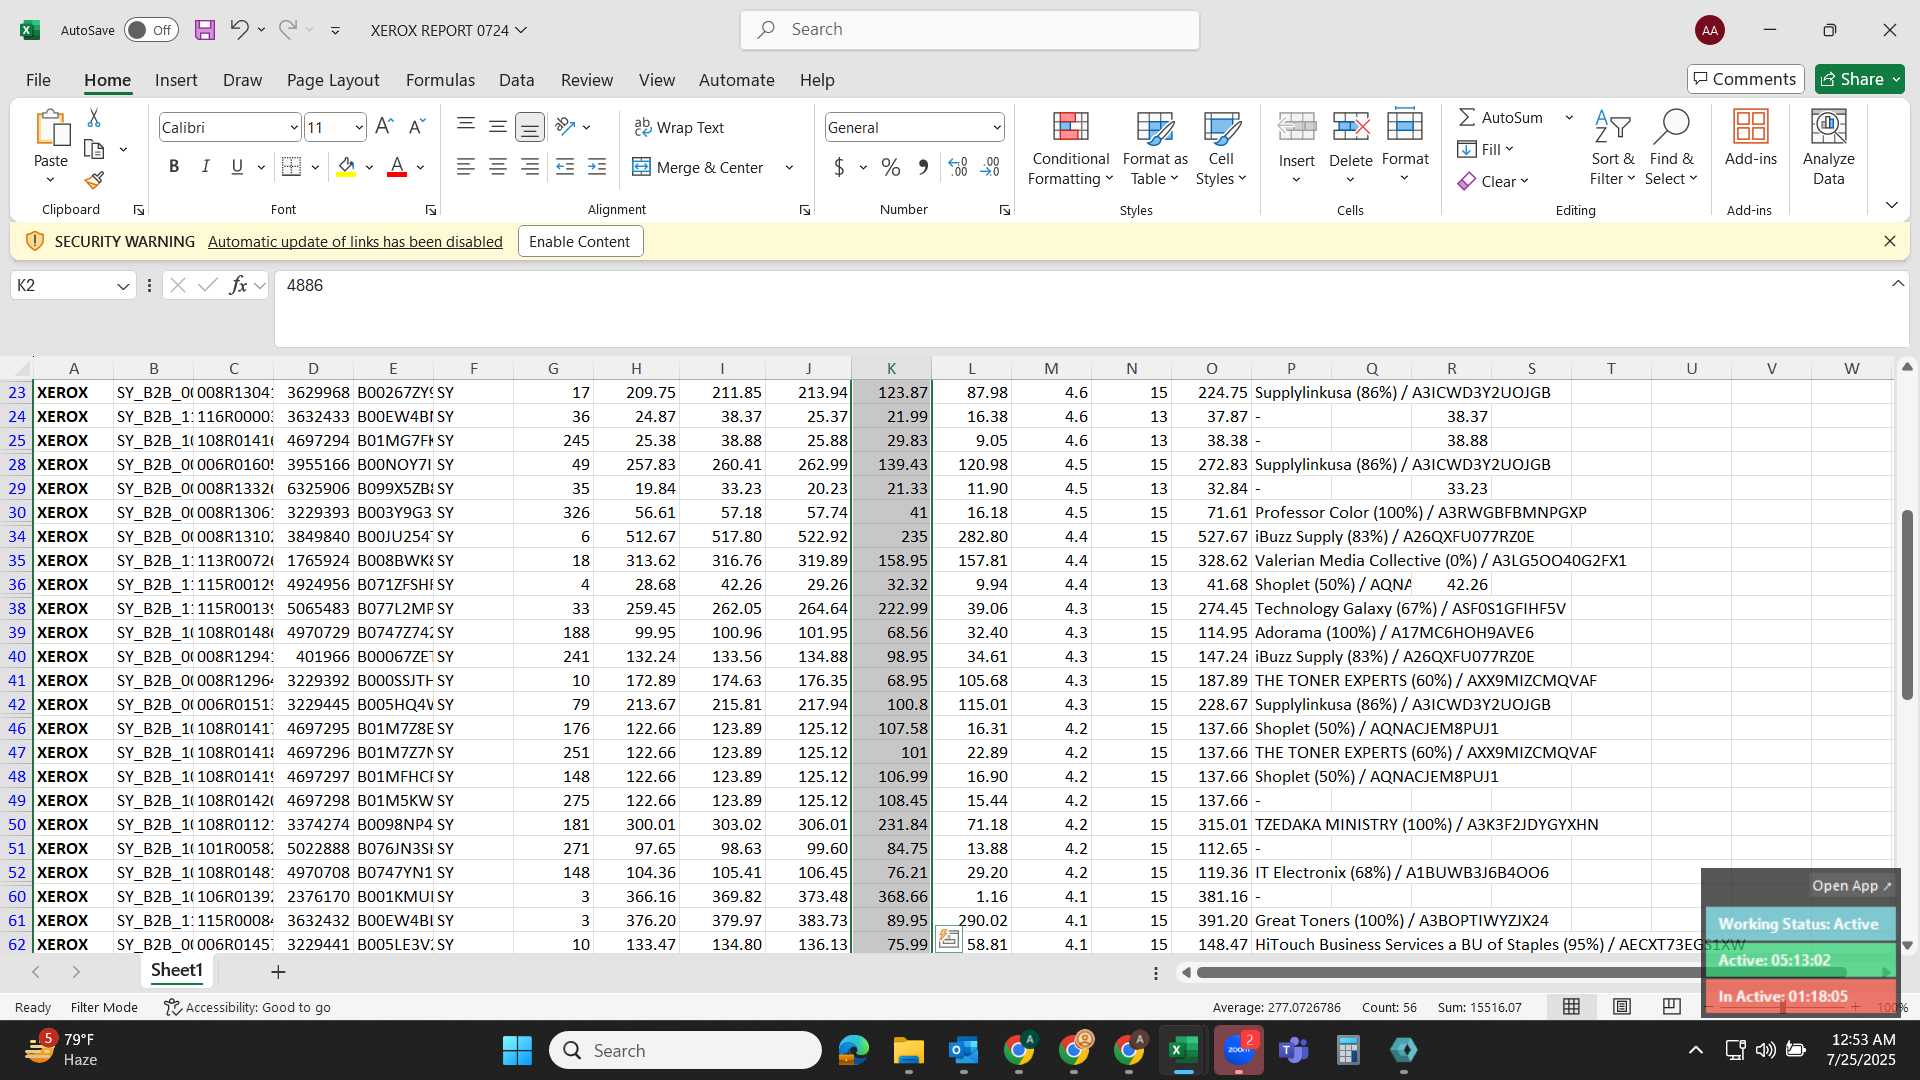
Task: Add new sheet with plus button
Action: [x=278, y=971]
